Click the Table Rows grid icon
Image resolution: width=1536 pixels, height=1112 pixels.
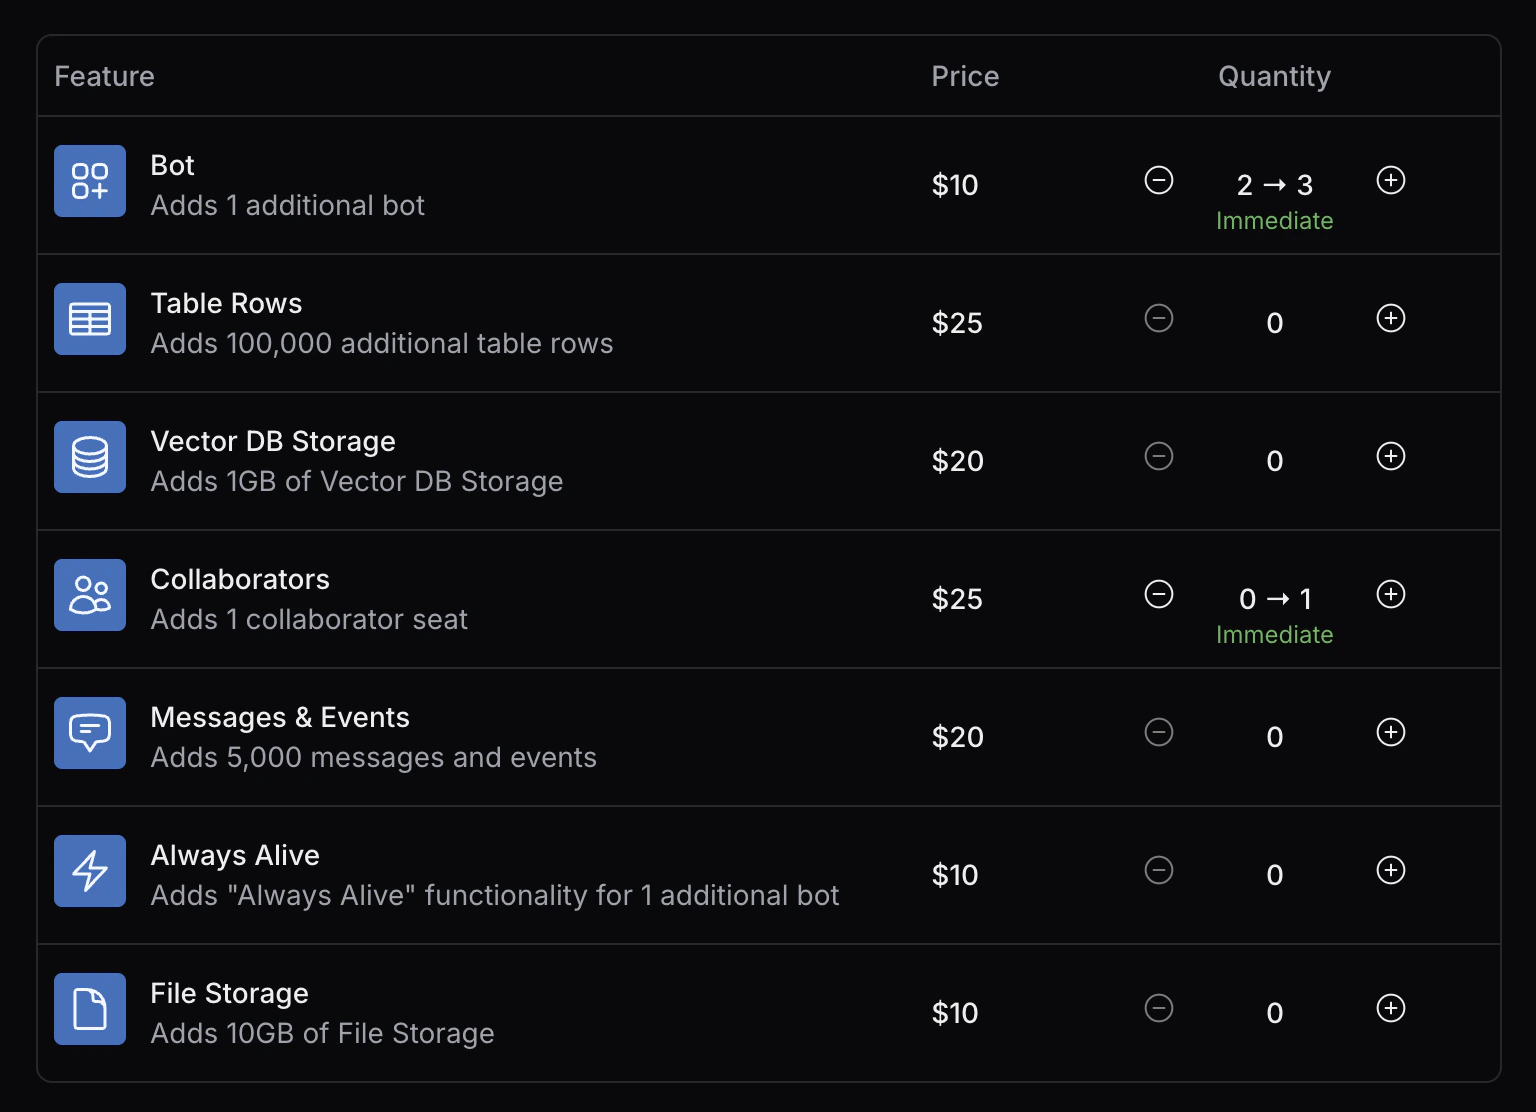click(90, 319)
